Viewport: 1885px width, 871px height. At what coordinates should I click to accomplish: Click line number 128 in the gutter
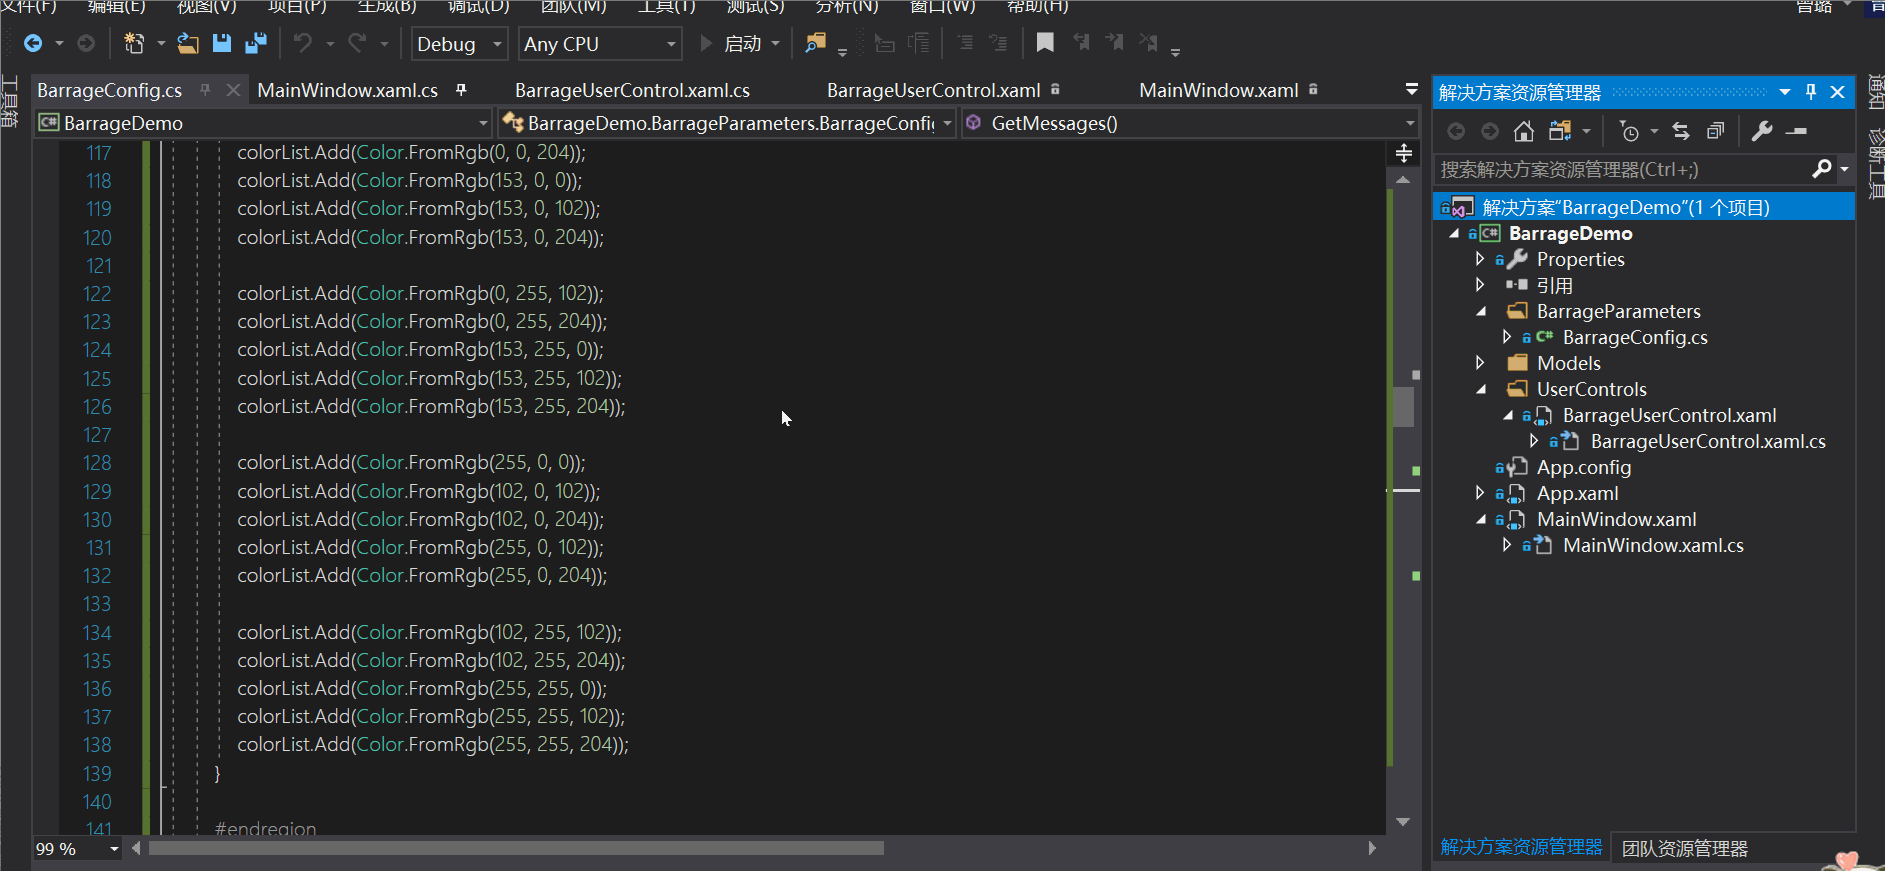coord(97,463)
